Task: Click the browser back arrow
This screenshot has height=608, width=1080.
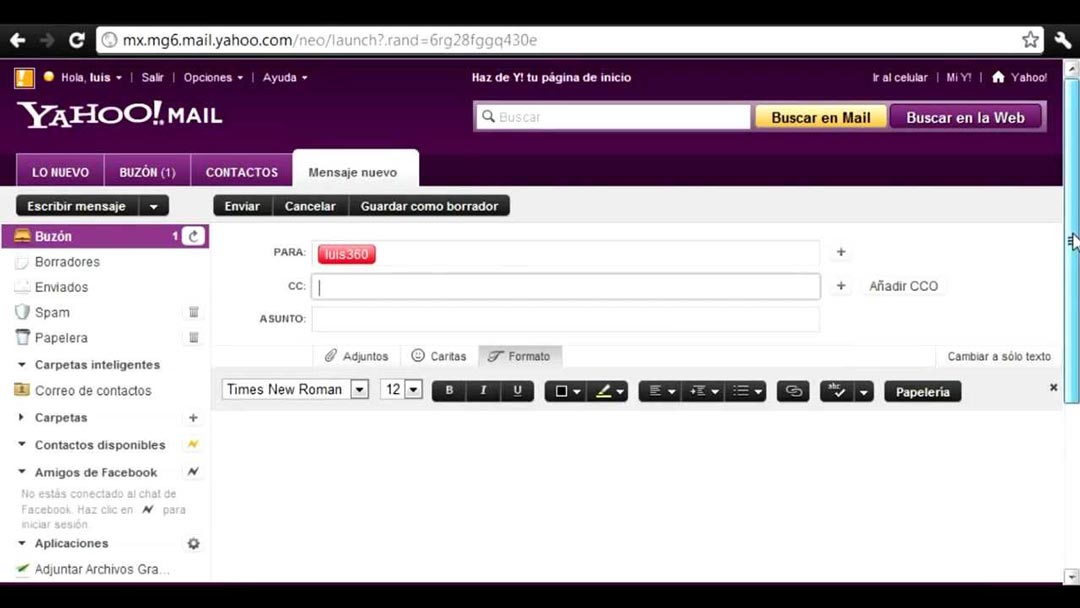Action: 17,40
